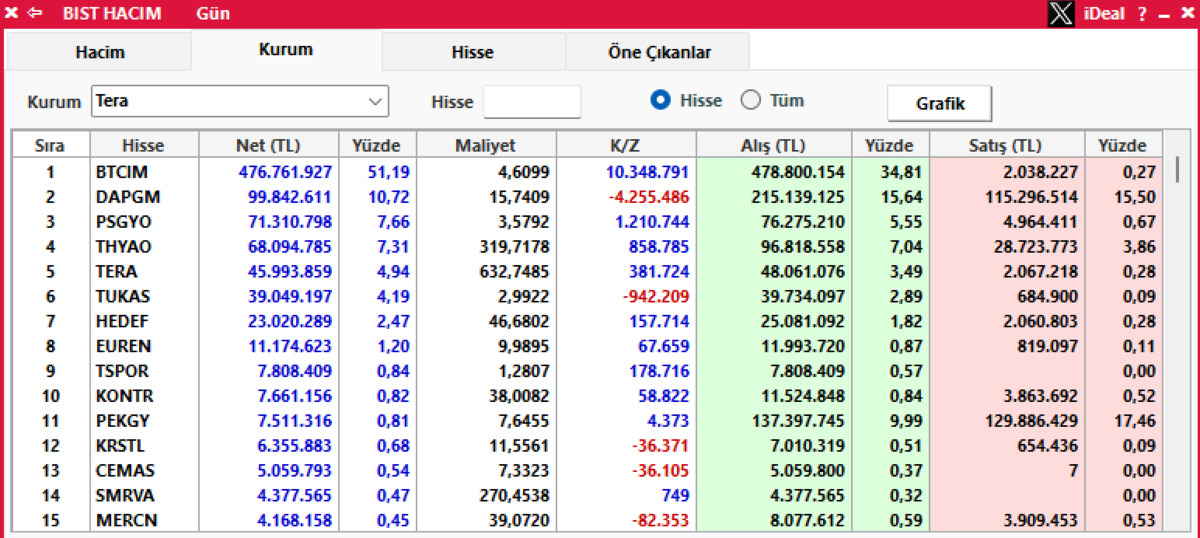Switch to the Hacim tab
Viewport: 1200px width, 538px height.
100,52
